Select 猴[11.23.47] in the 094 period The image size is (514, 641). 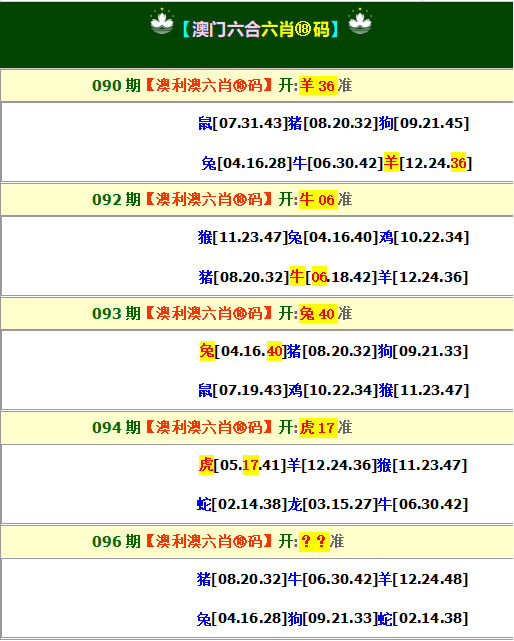[422, 465]
